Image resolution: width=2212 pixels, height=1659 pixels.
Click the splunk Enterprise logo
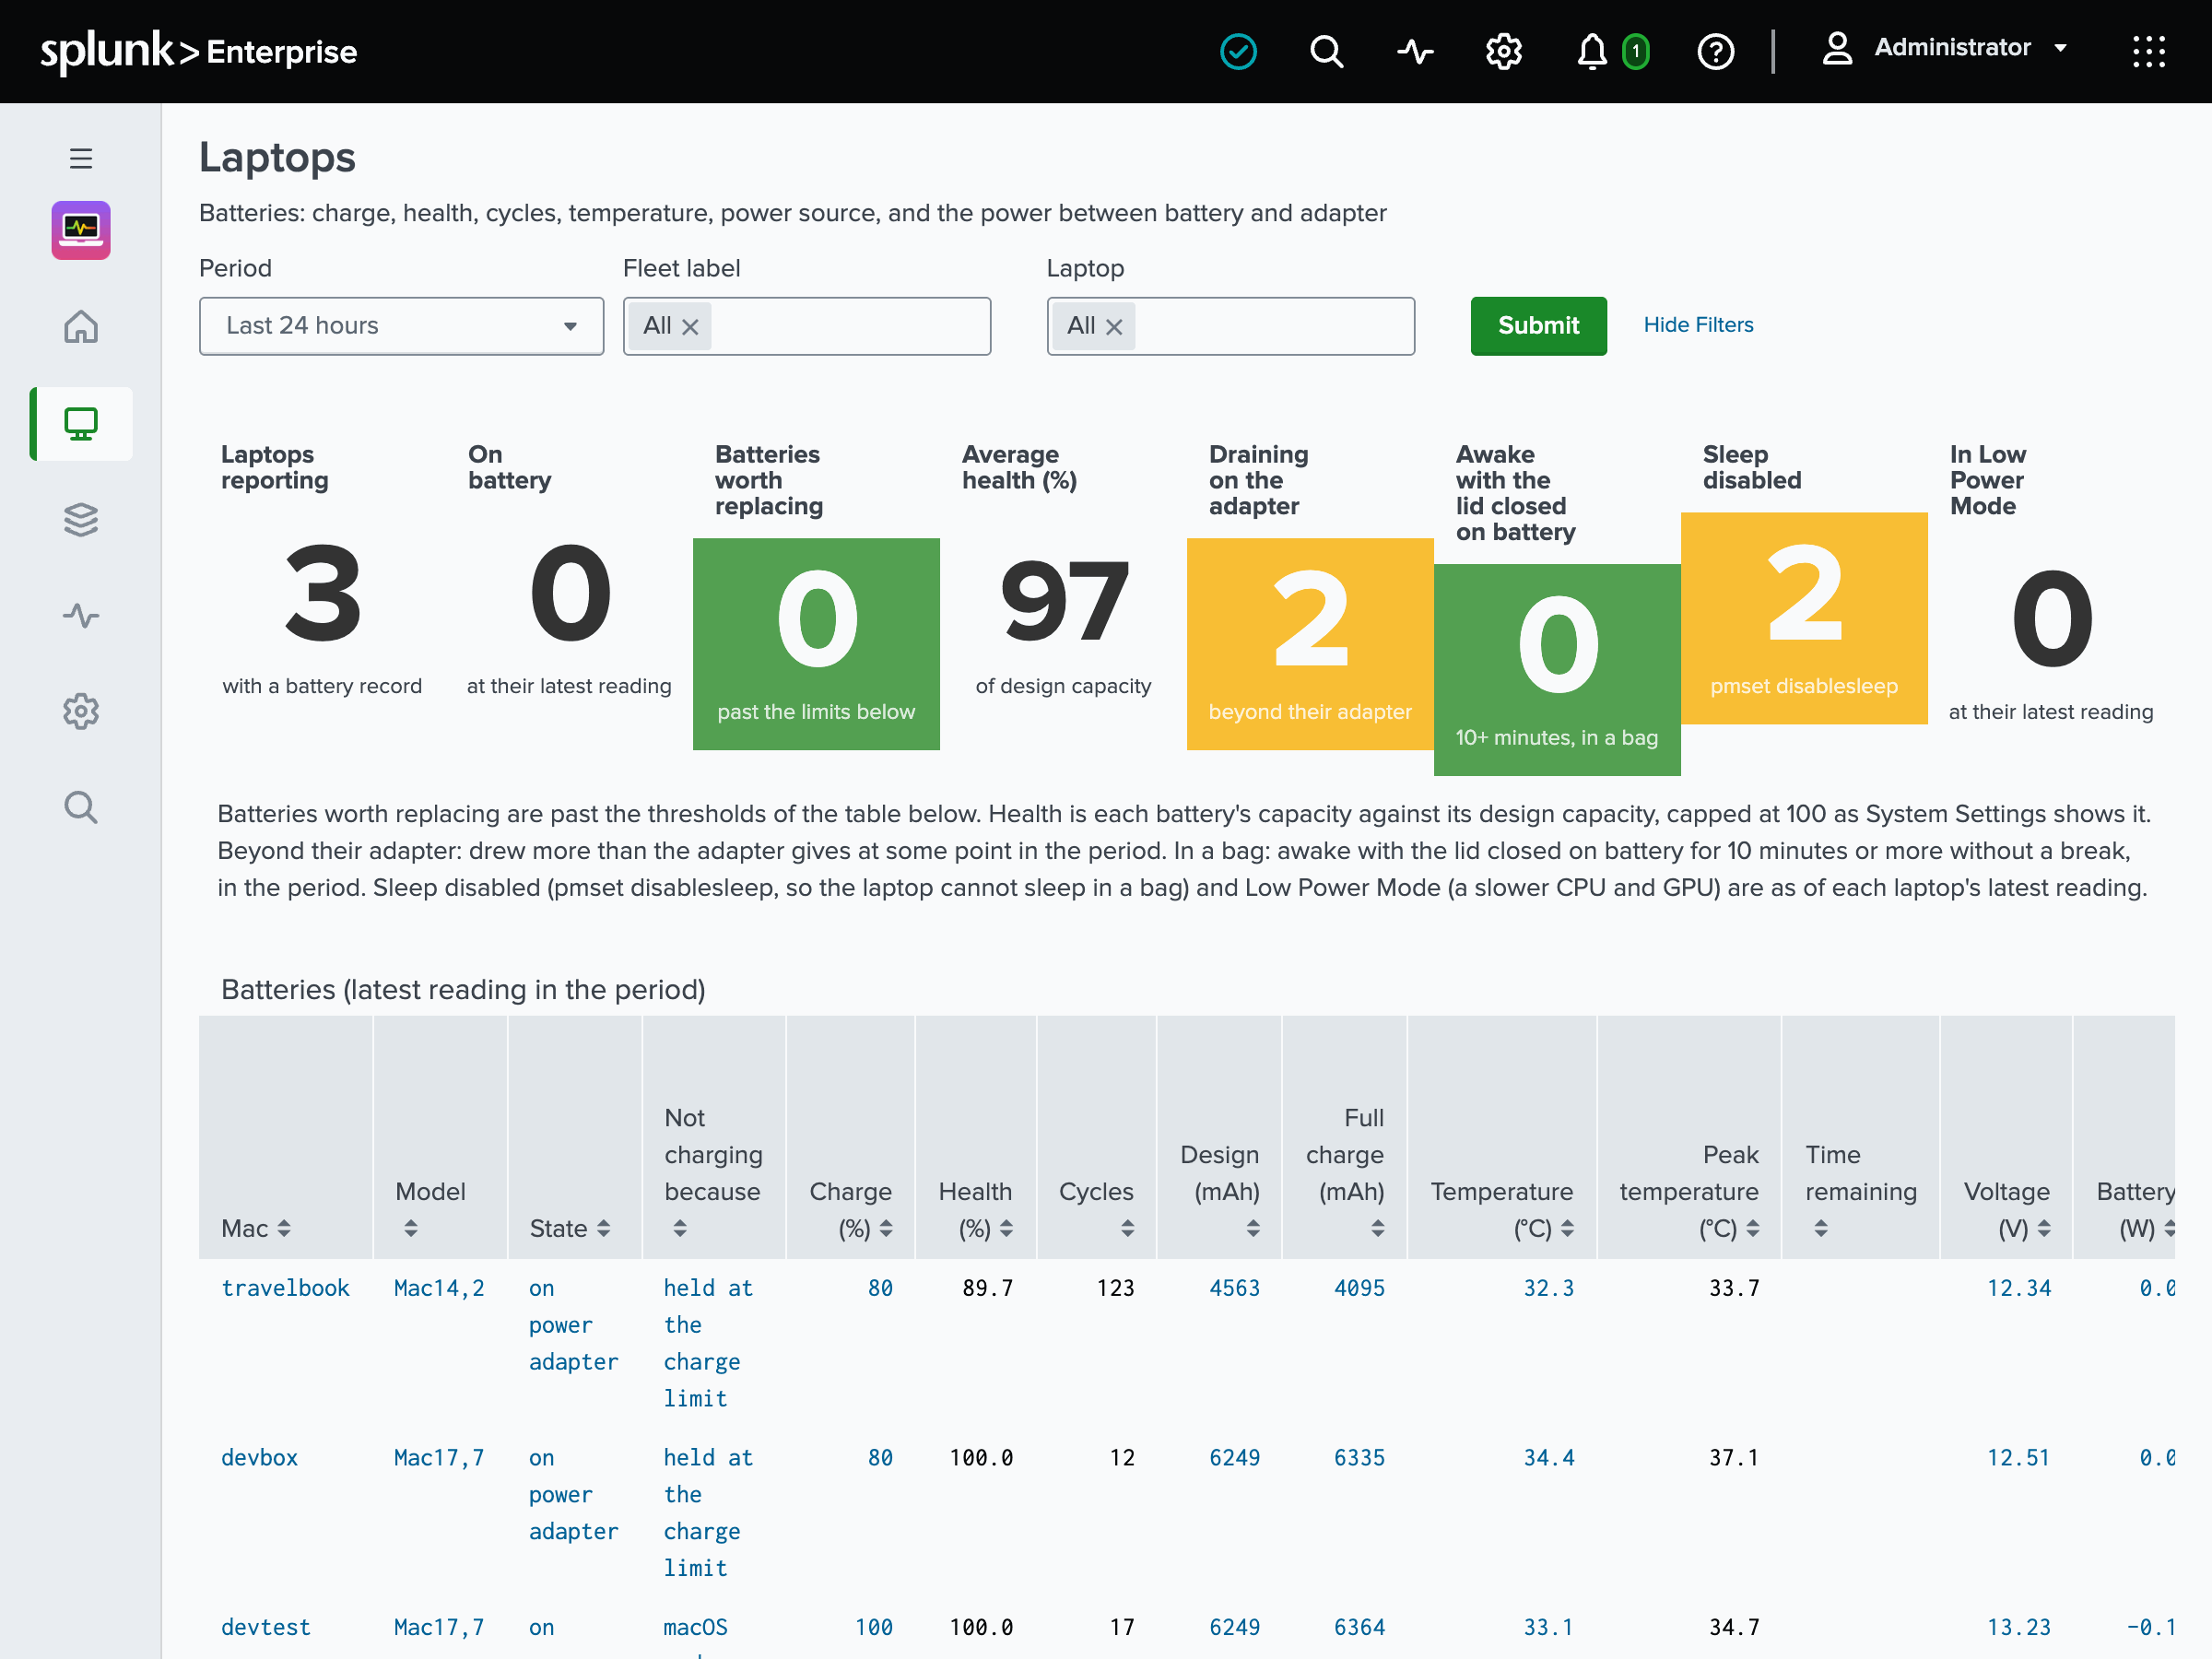[x=198, y=51]
